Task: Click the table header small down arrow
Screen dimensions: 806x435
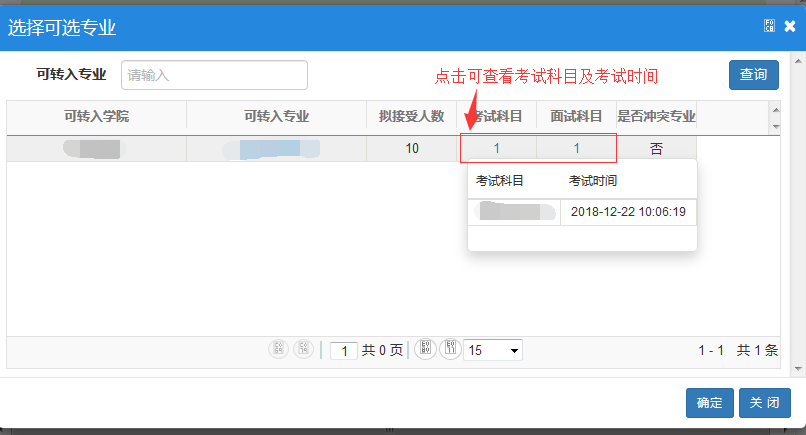Action: tap(774, 127)
